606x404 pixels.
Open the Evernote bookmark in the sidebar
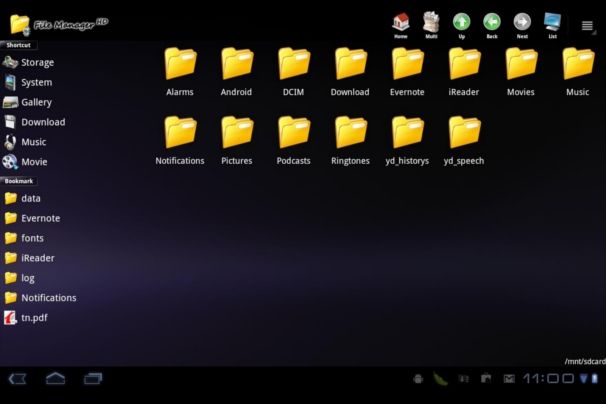pyautogui.click(x=32, y=218)
